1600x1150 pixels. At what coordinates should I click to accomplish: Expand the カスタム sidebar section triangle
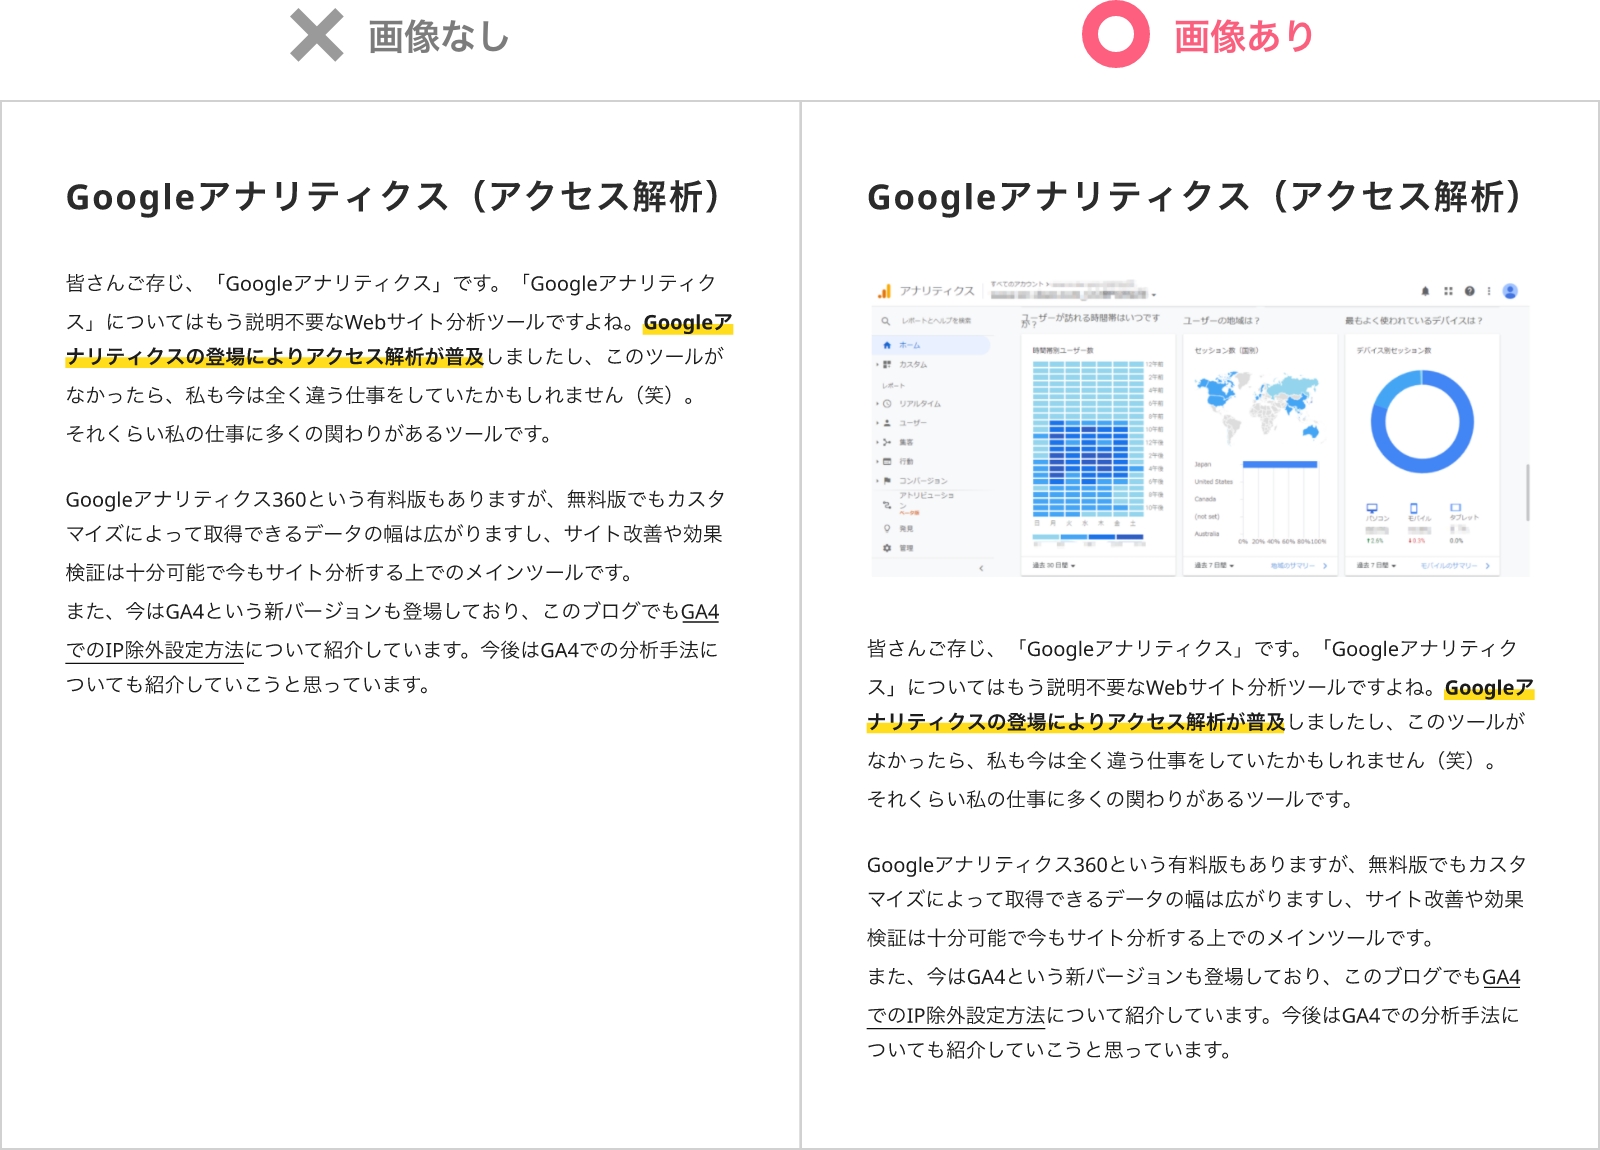point(877,364)
